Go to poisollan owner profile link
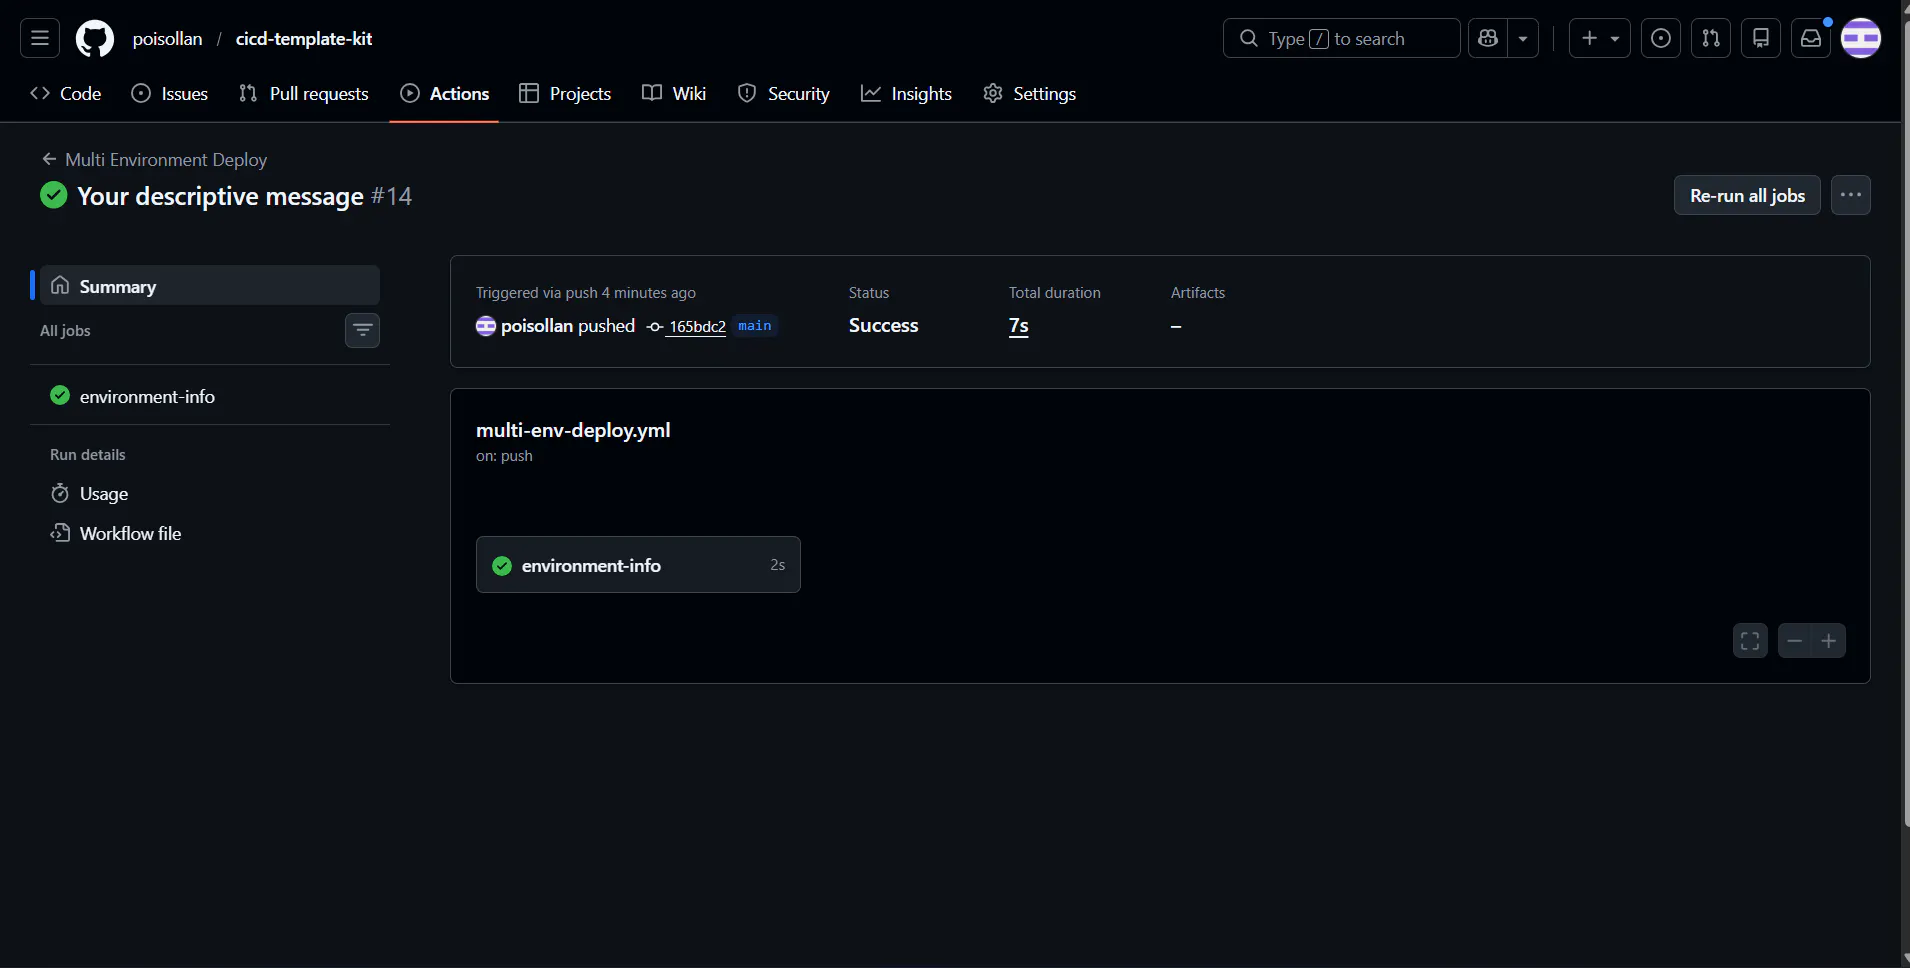Screen dimensions: 1910x968 tap(167, 38)
